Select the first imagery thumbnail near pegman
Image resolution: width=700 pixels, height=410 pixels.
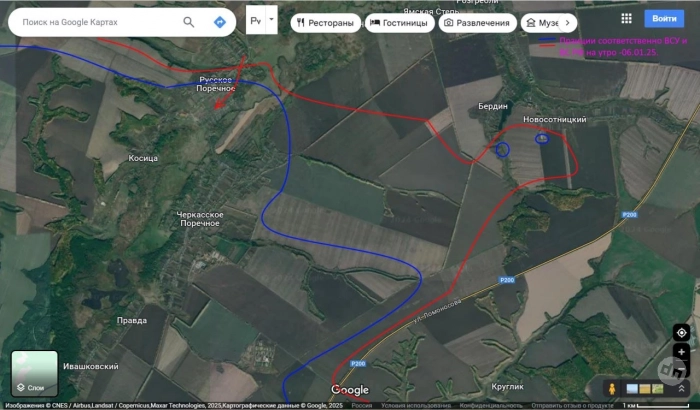(x=632, y=389)
